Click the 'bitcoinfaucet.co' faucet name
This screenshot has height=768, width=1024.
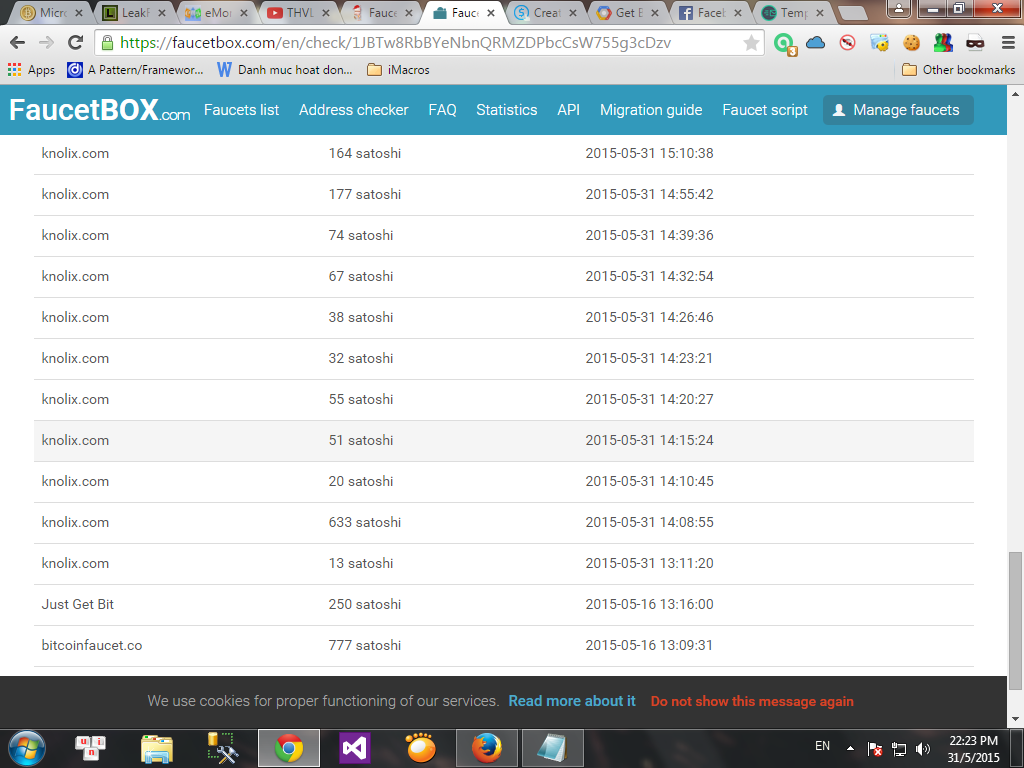pos(91,645)
